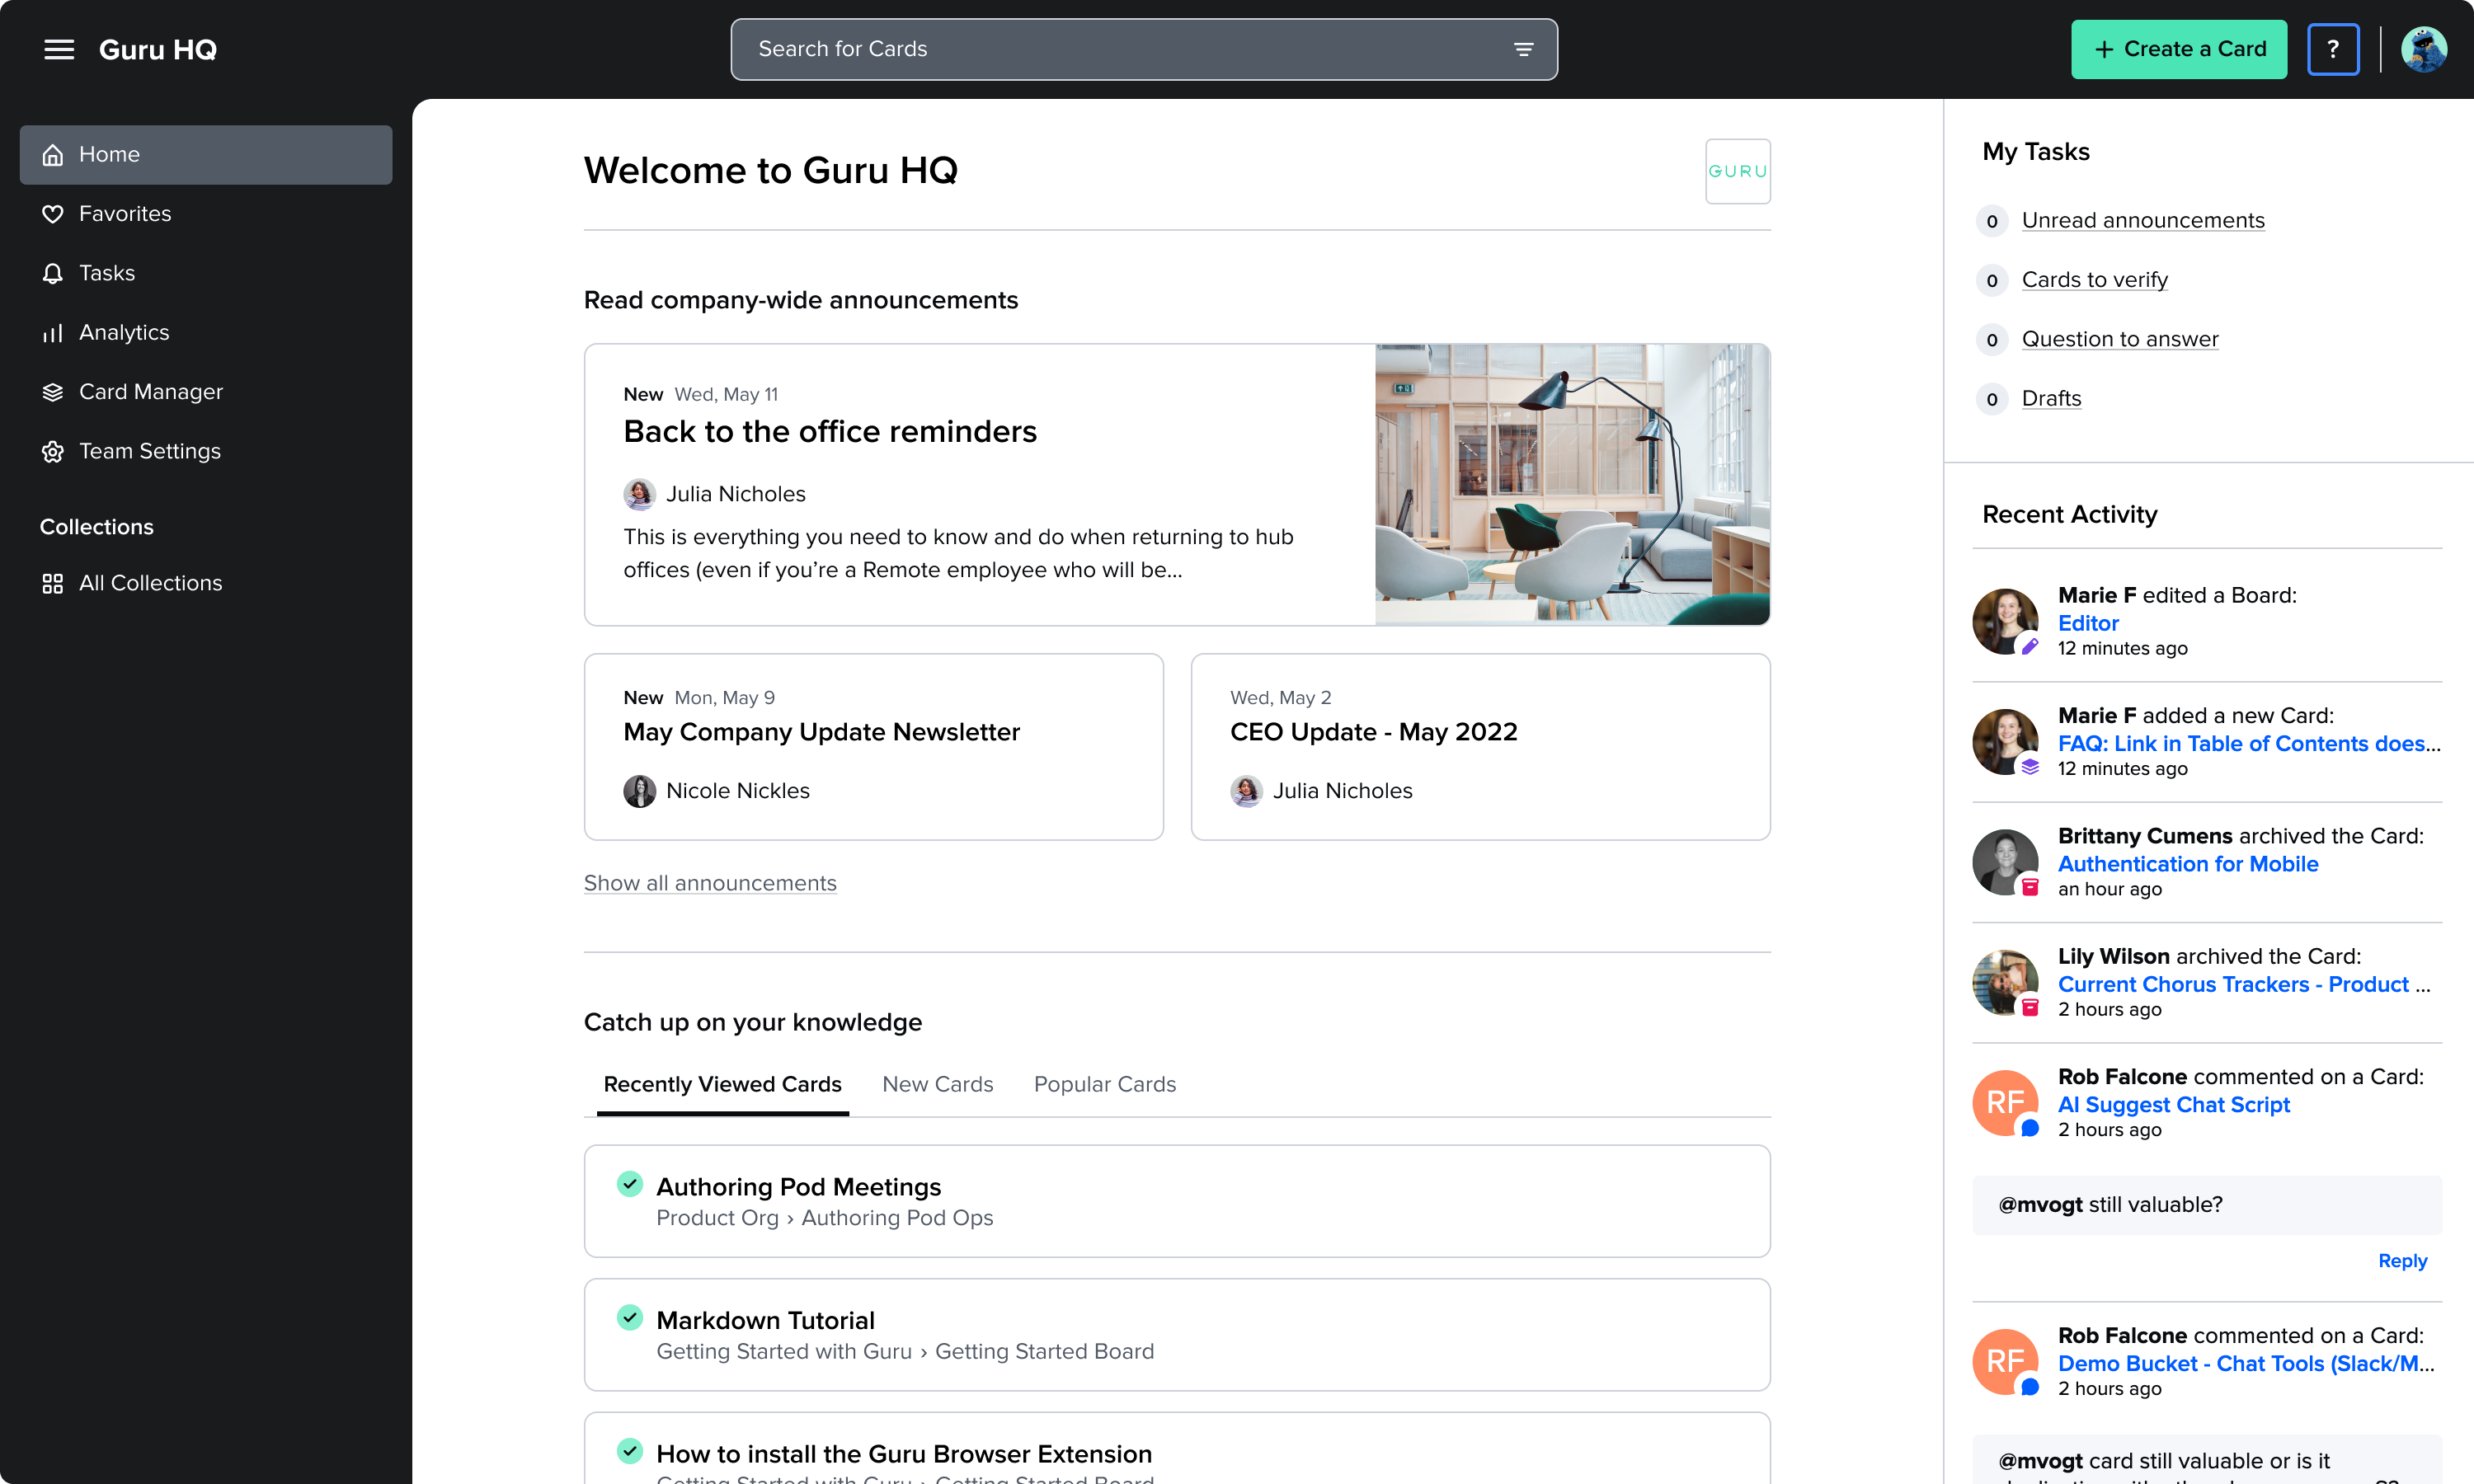Open Card Manager in sidebar
2474x1484 pixels.
click(x=206, y=392)
